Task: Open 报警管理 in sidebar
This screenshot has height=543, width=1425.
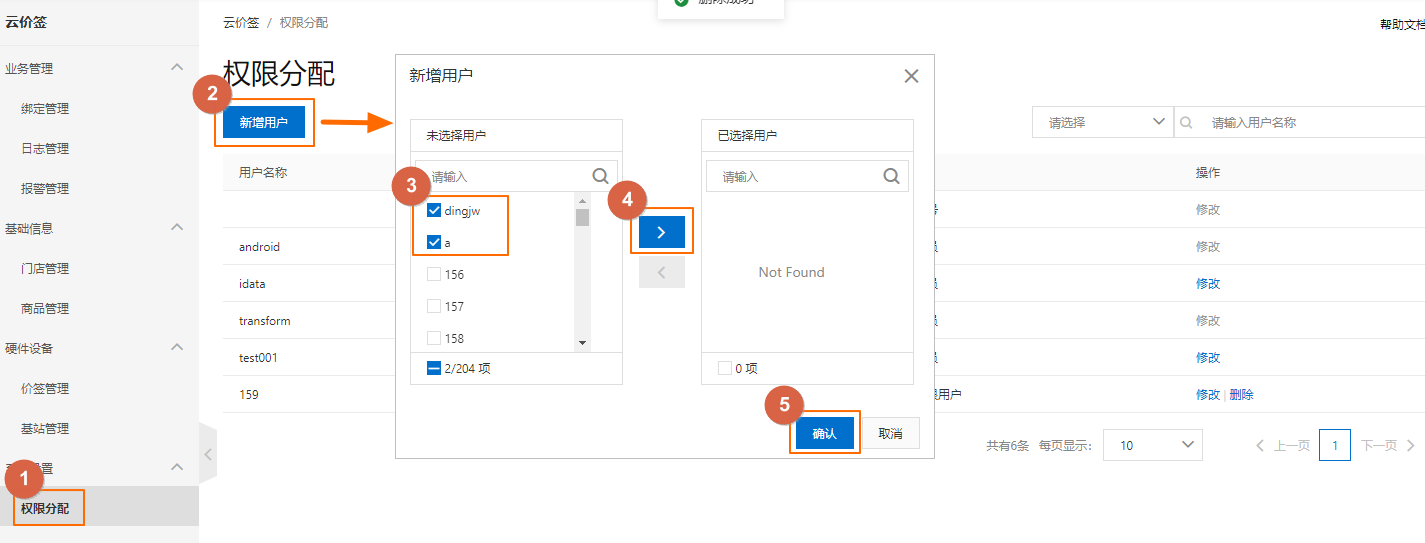Action: [45, 188]
